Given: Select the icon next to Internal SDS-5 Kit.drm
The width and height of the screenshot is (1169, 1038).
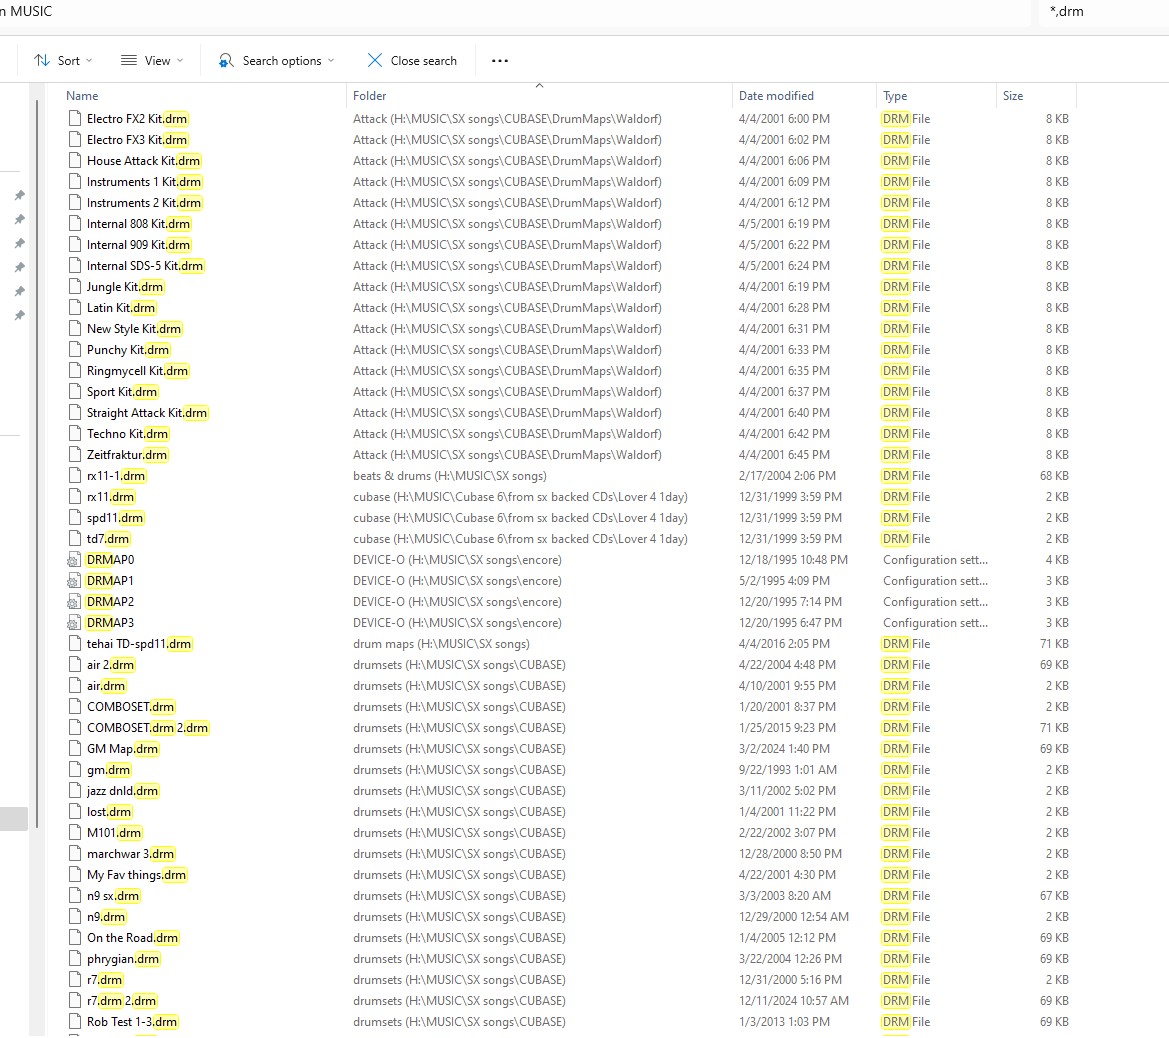Looking at the screenshot, I should tap(74, 265).
